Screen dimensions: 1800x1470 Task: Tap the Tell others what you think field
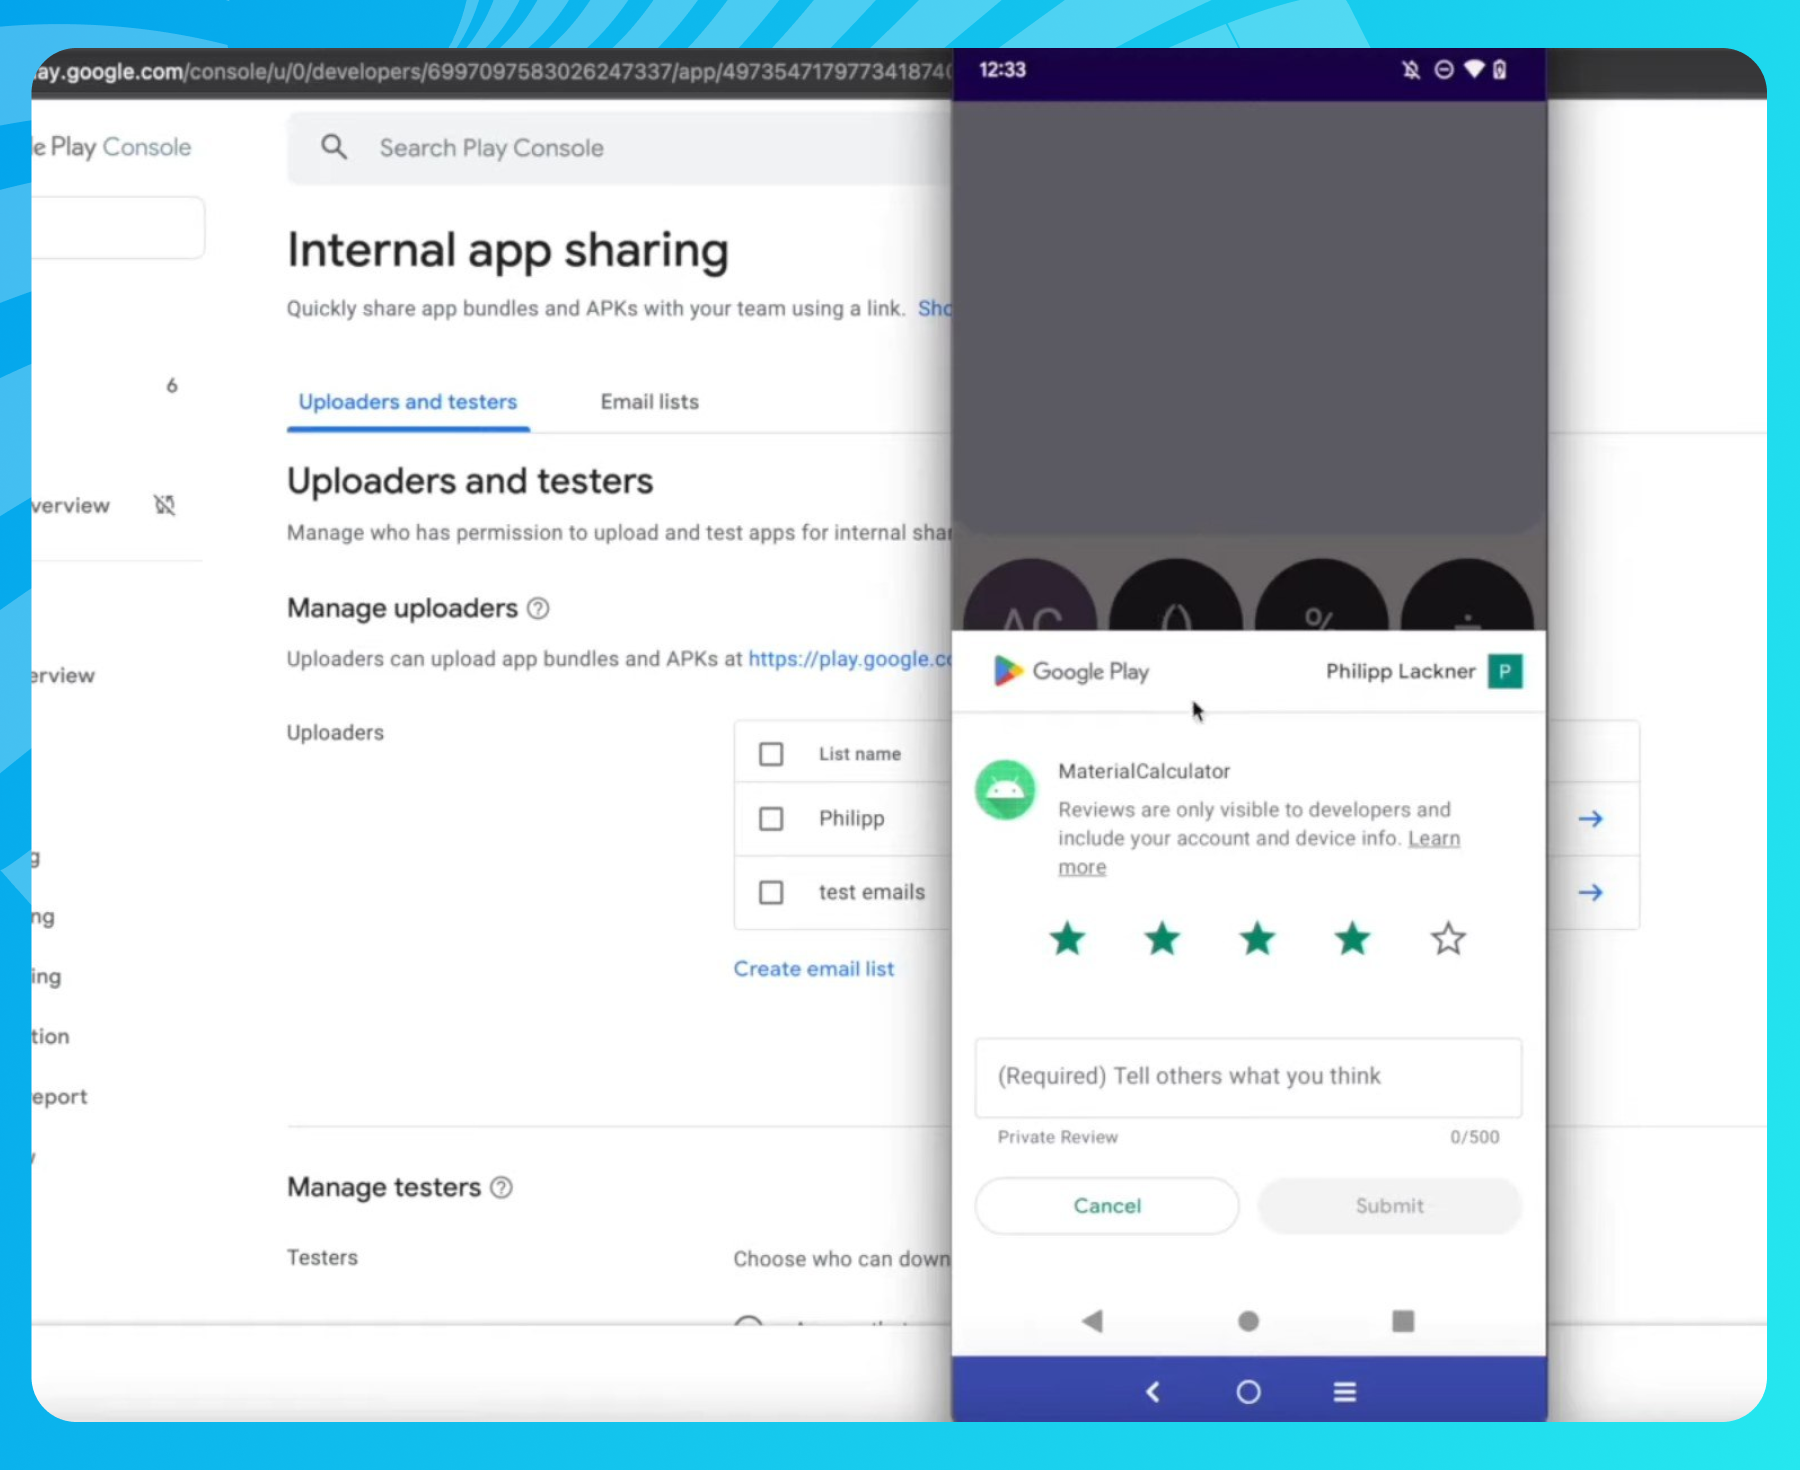click(x=1248, y=1077)
